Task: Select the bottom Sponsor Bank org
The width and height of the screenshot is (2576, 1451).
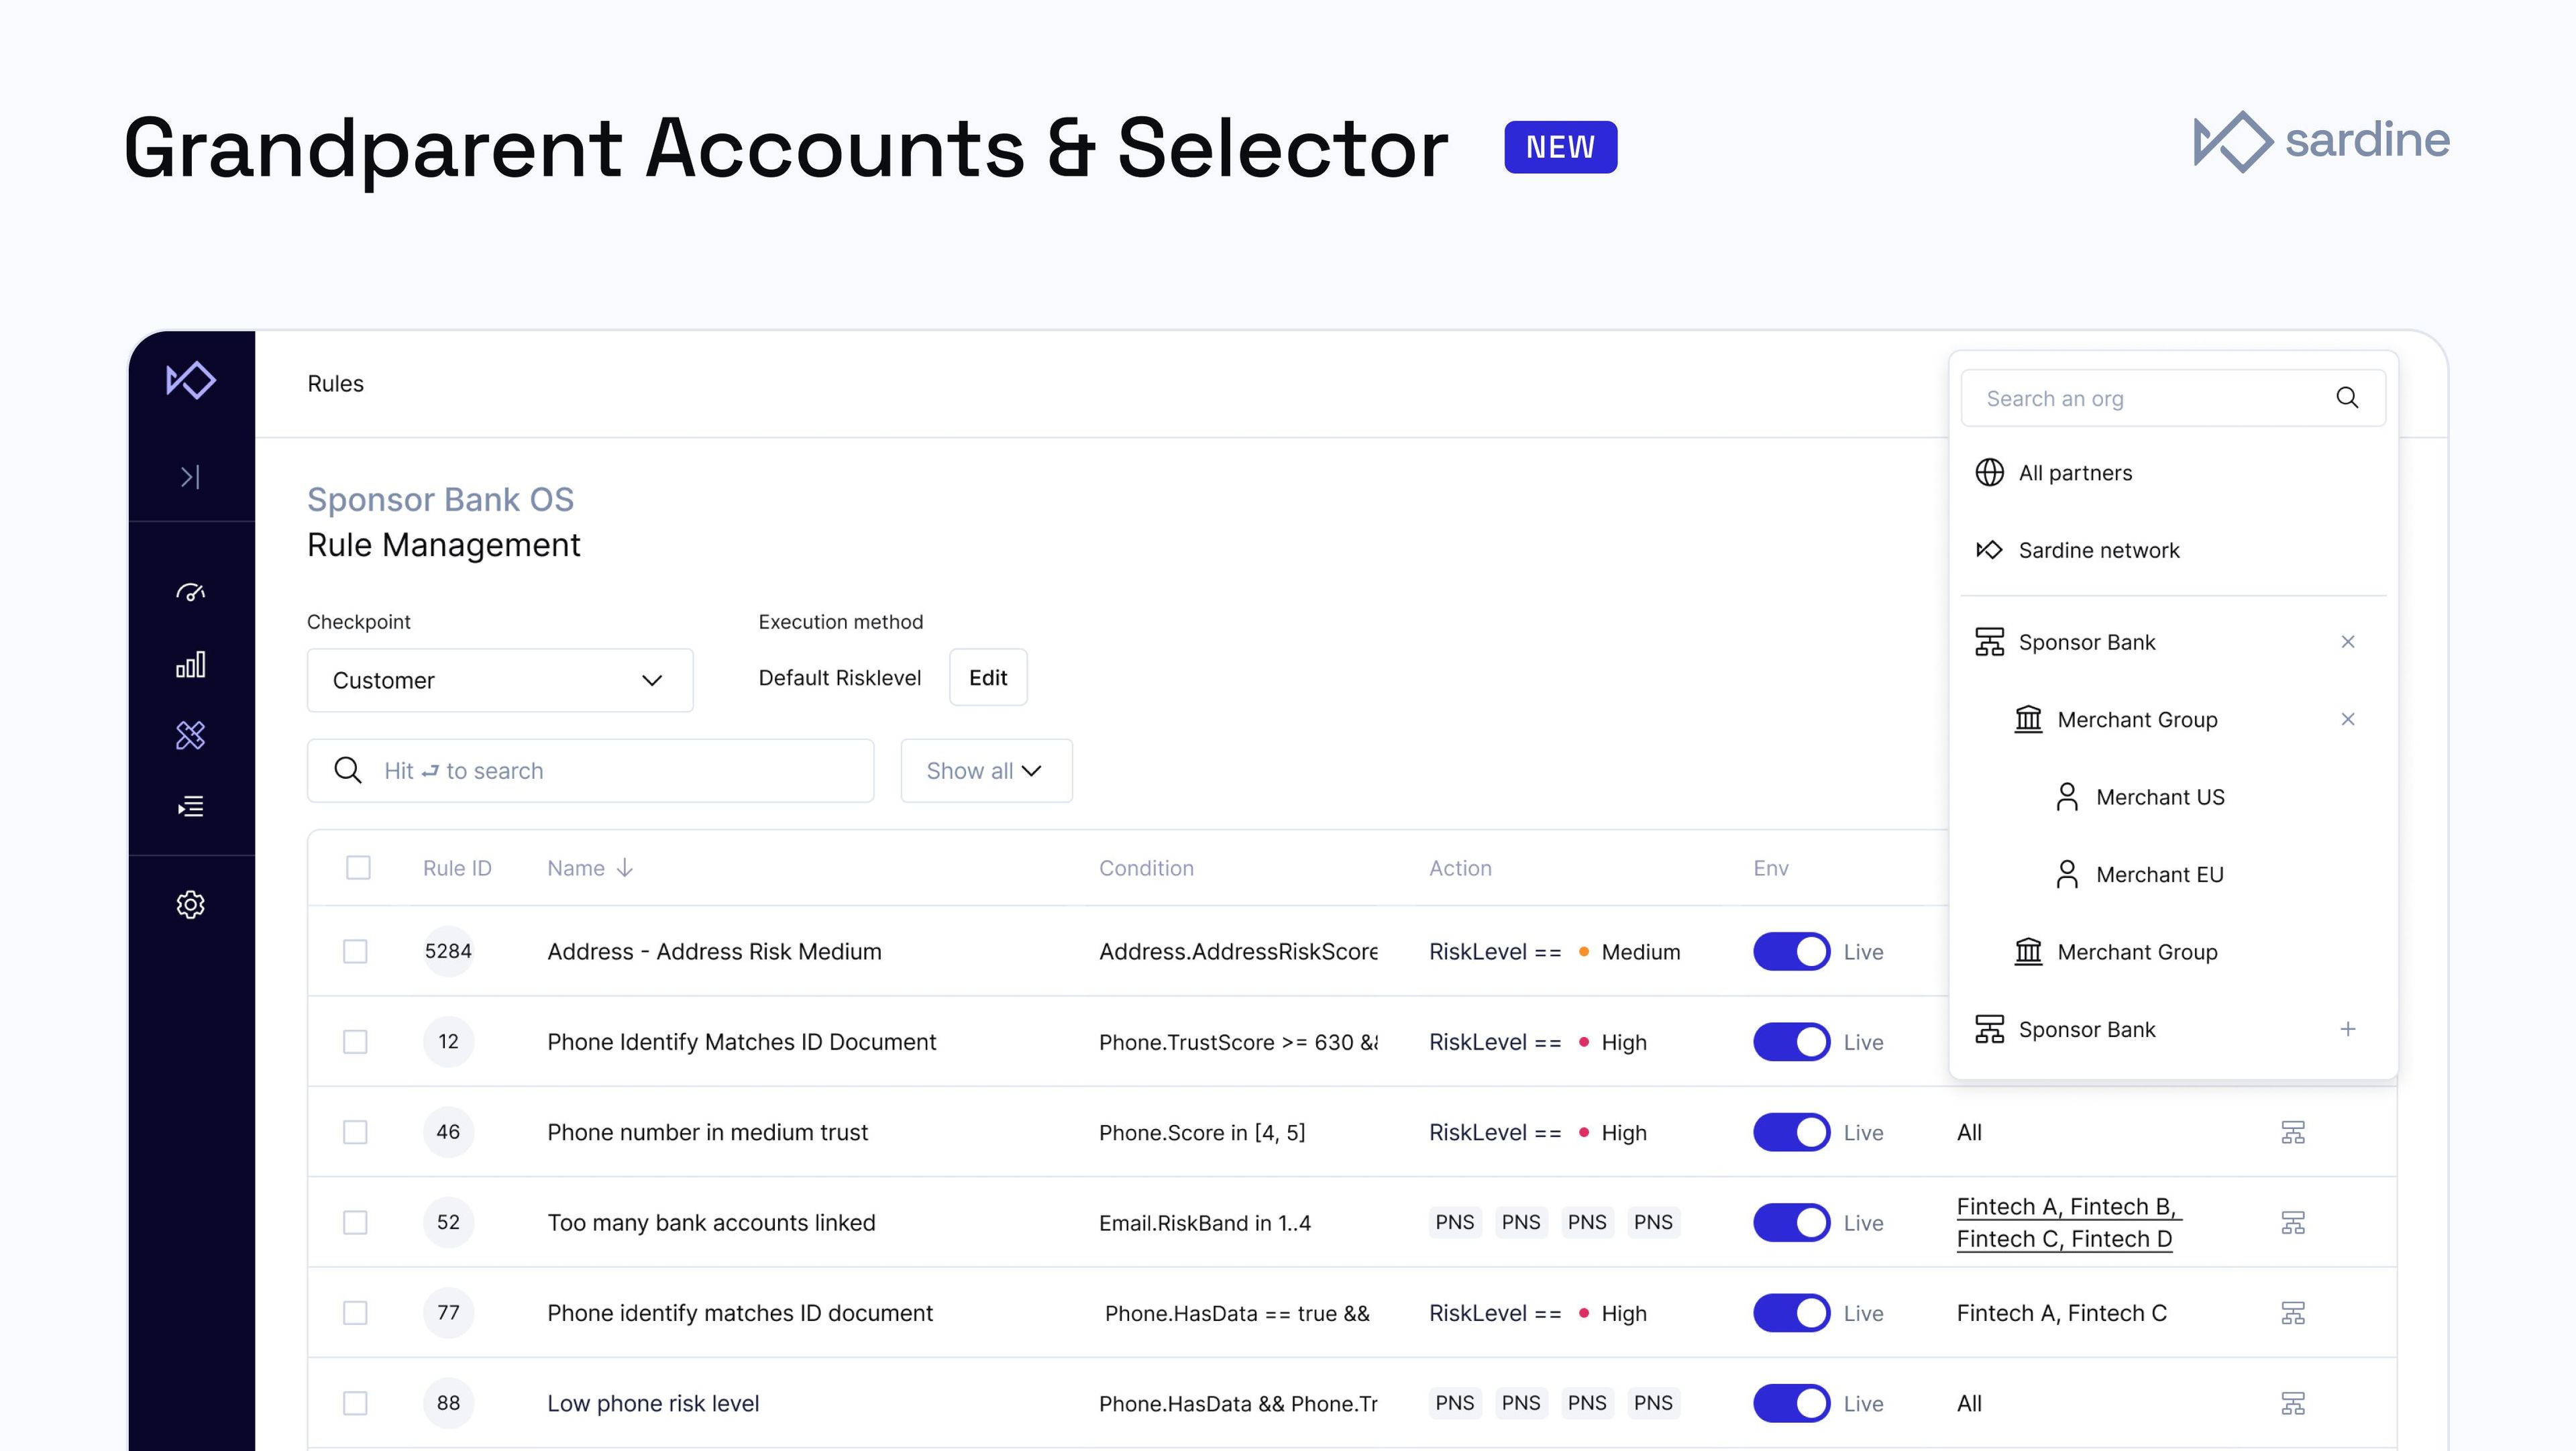Action: (x=2086, y=1029)
